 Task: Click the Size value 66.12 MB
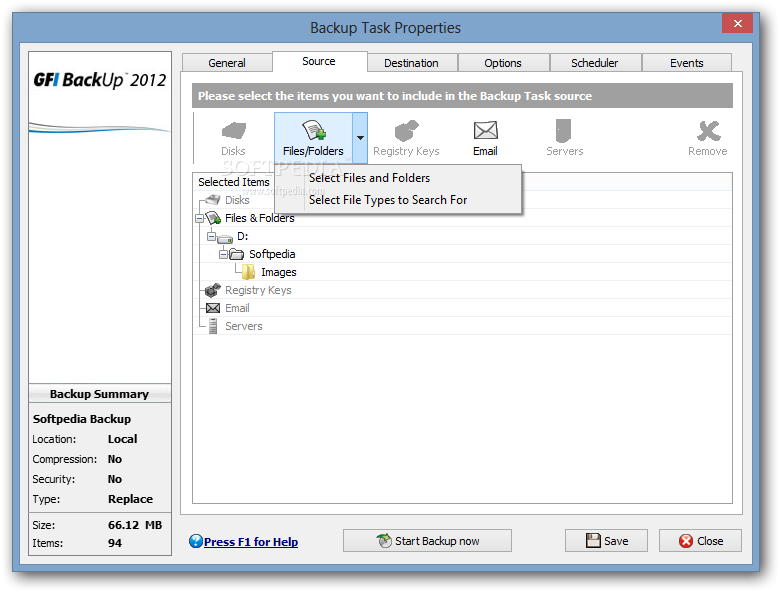(x=135, y=525)
